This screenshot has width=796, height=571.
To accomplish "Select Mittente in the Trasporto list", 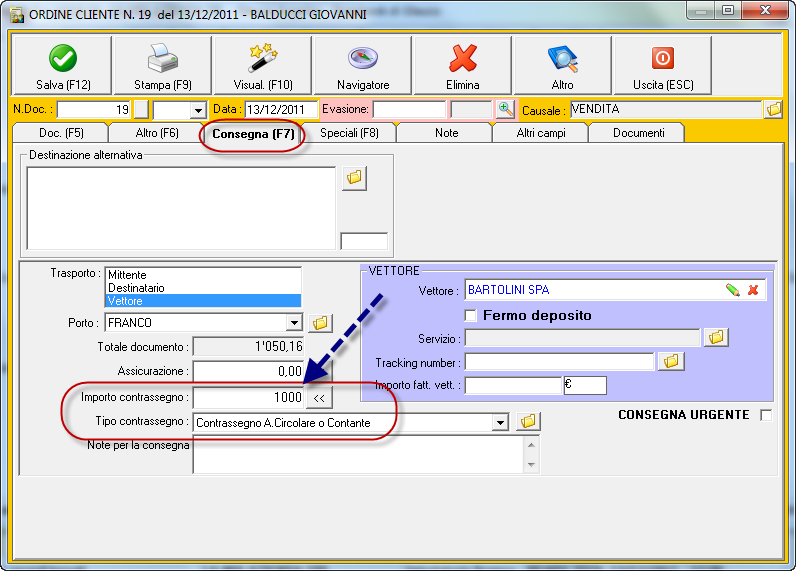I will click(x=203, y=275).
